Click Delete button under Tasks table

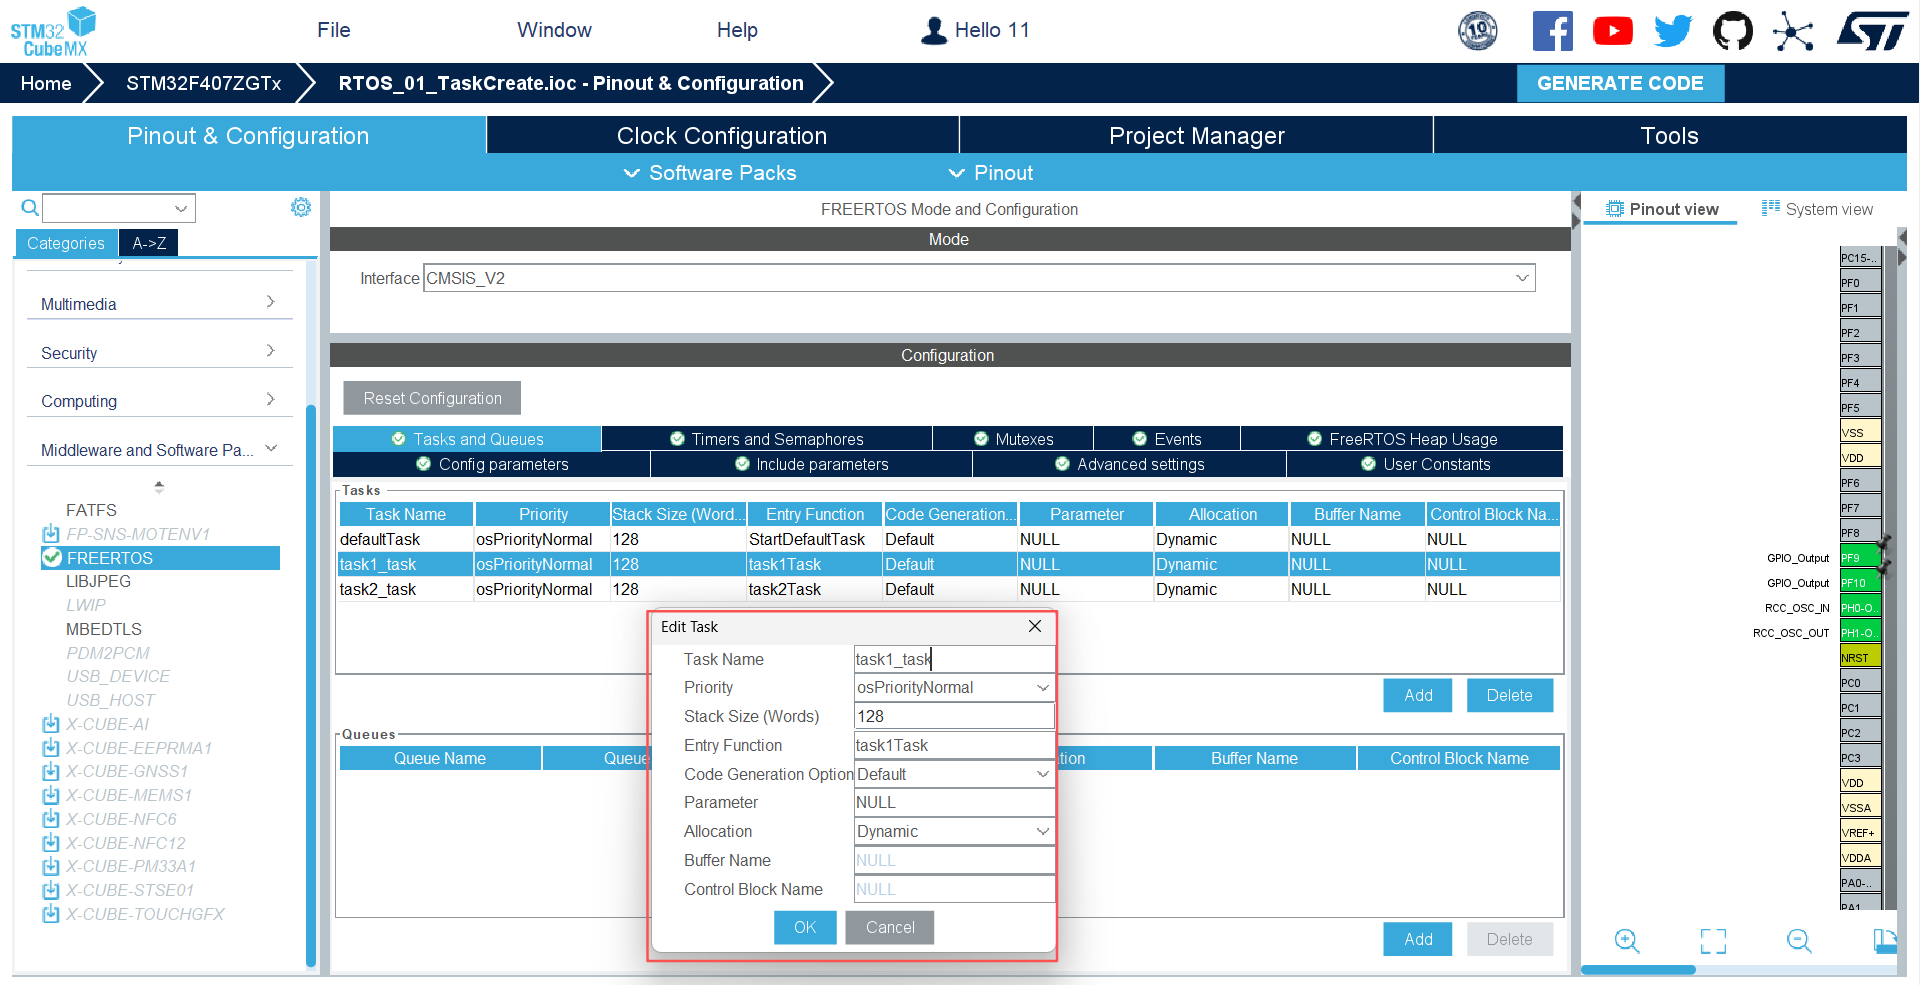pyautogui.click(x=1509, y=695)
